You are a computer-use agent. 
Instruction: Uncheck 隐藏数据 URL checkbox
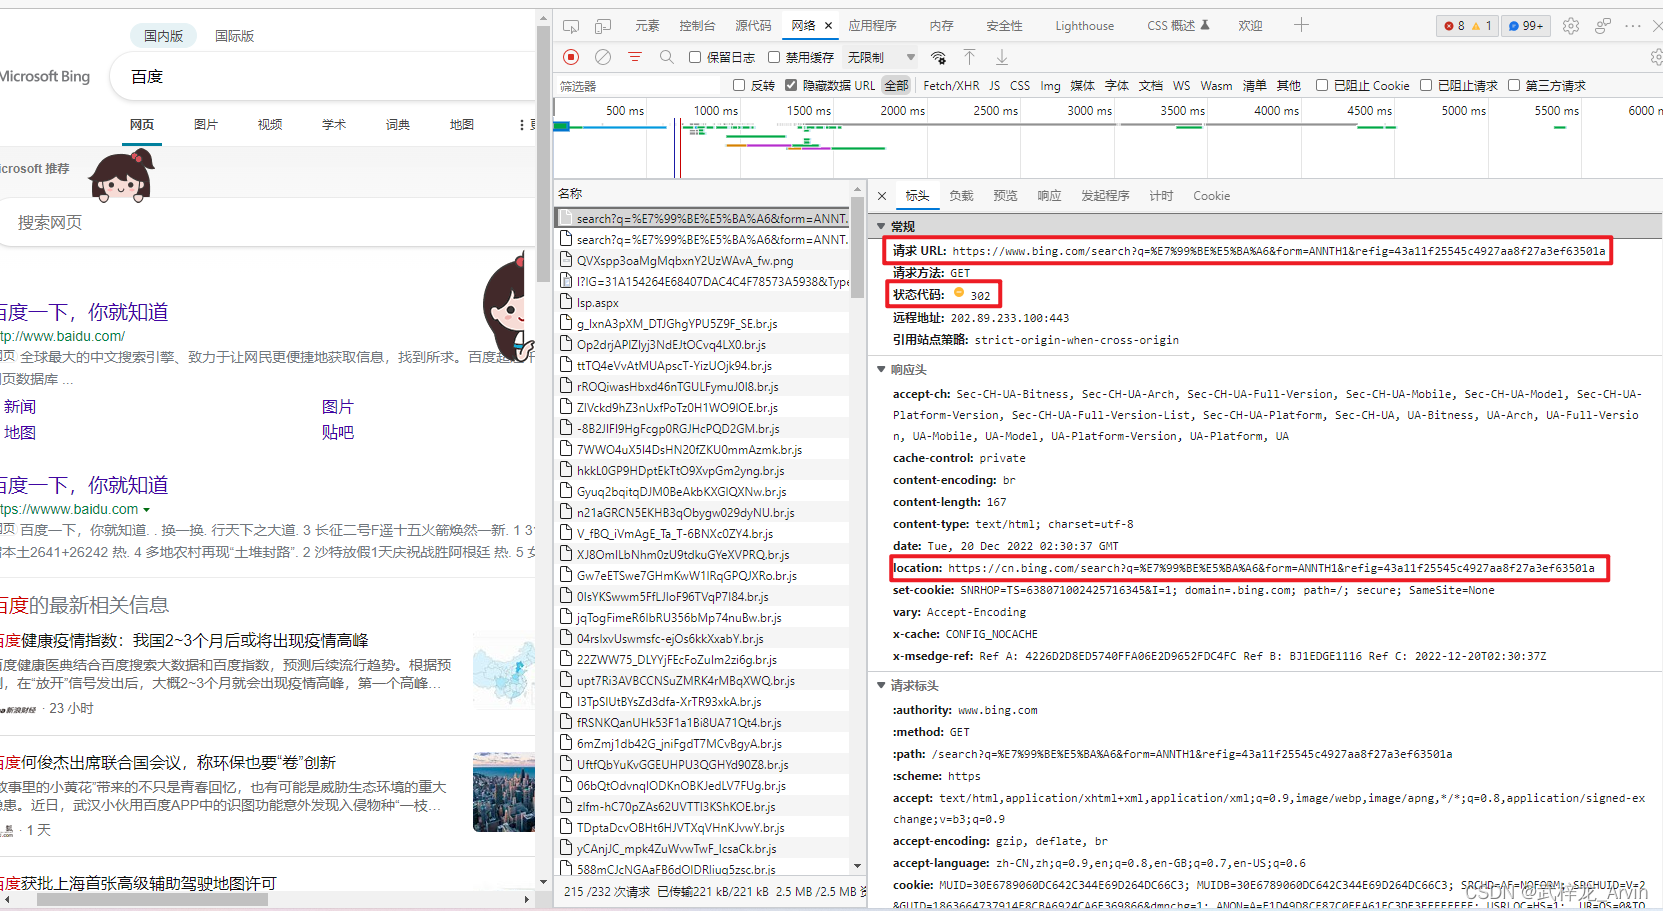click(791, 85)
